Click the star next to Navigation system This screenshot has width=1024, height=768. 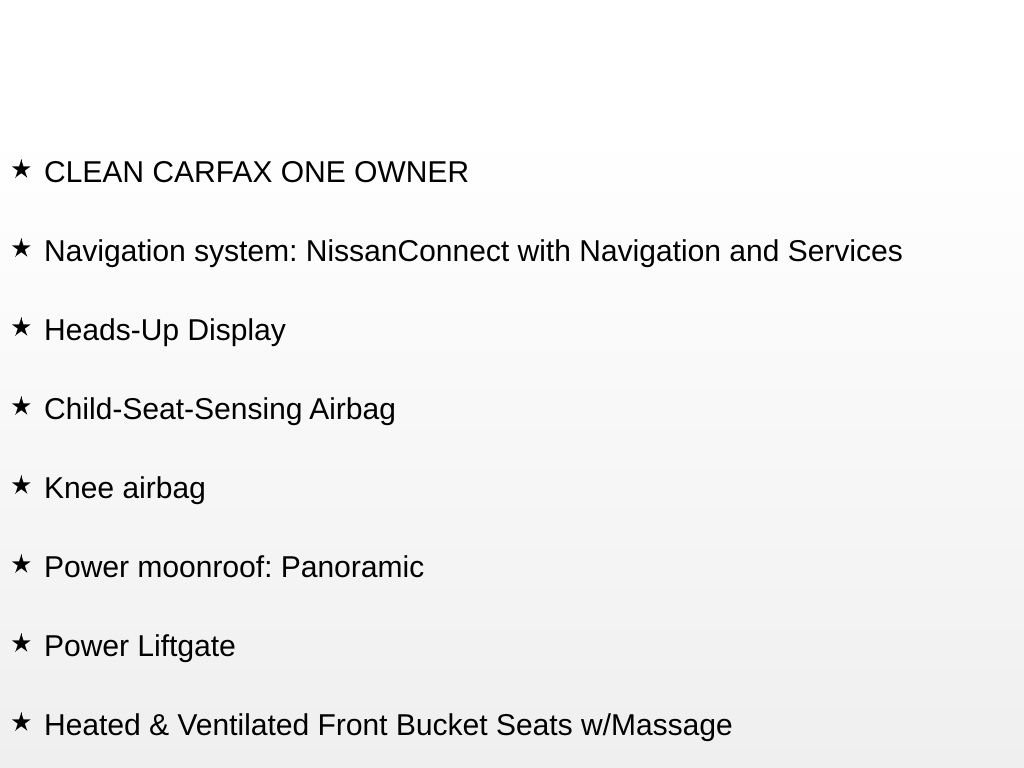[x=22, y=248]
